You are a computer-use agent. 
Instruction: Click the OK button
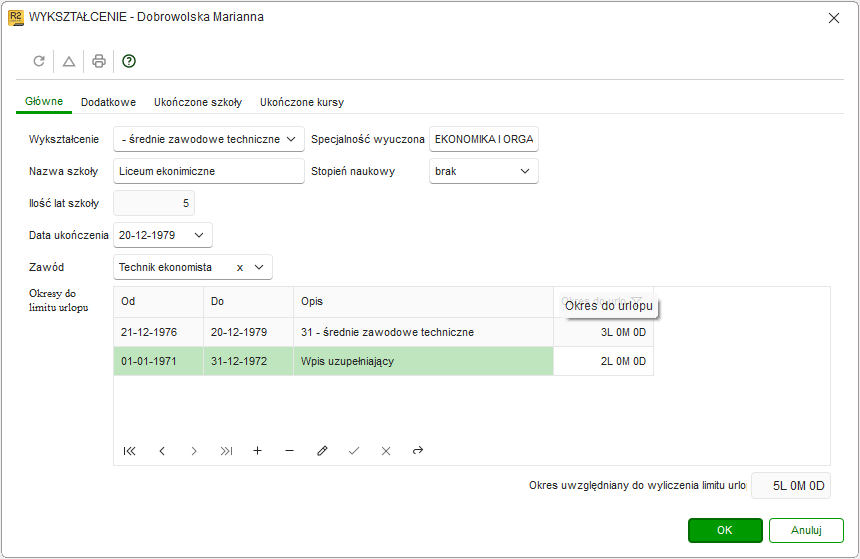(725, 530)
